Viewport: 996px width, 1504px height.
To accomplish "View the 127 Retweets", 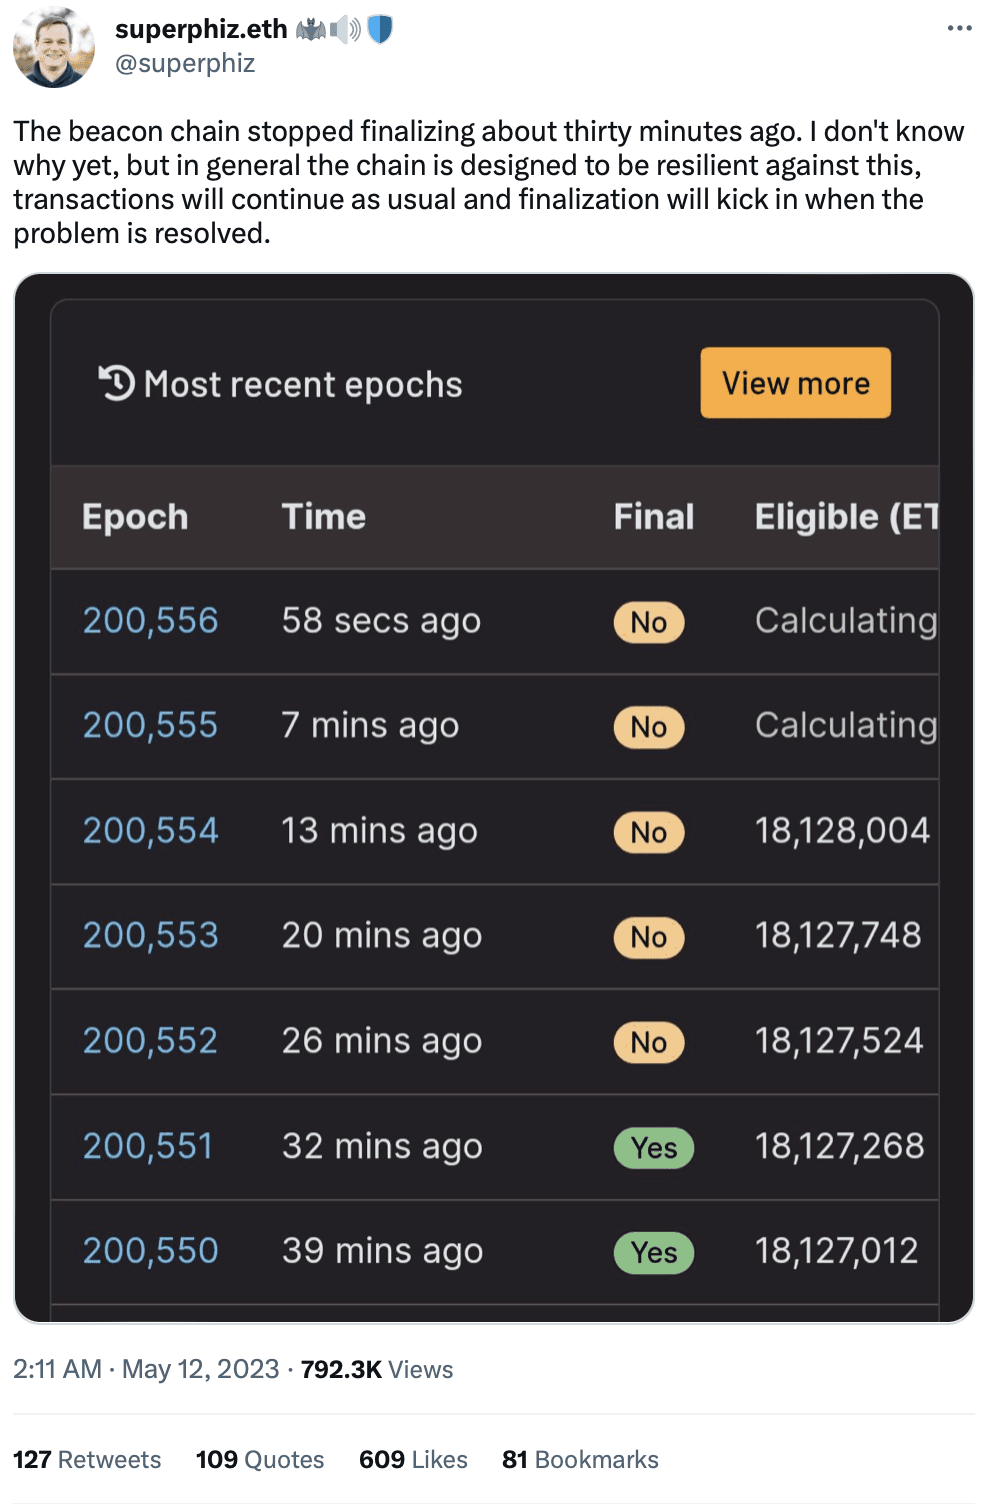I will pyautogui.click(x=87, y=1459).
